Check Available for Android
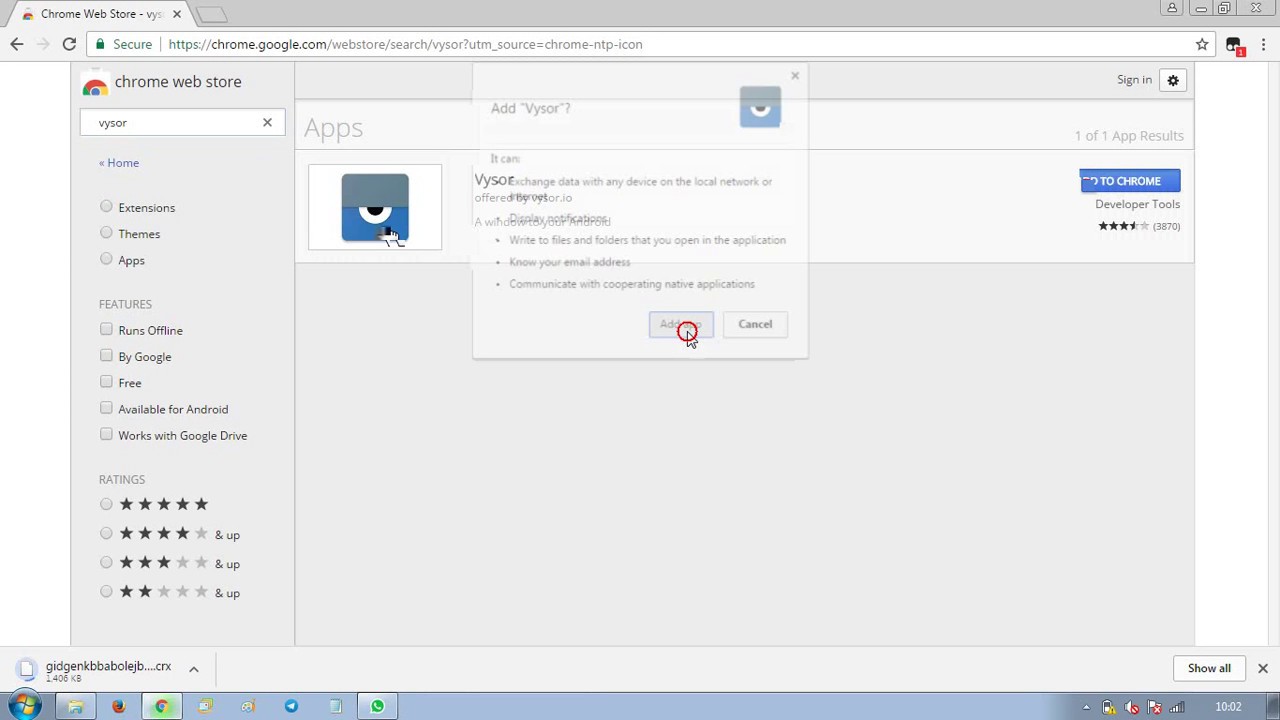The height and width of the screenshot is (720, 1280). click(106, 408)
